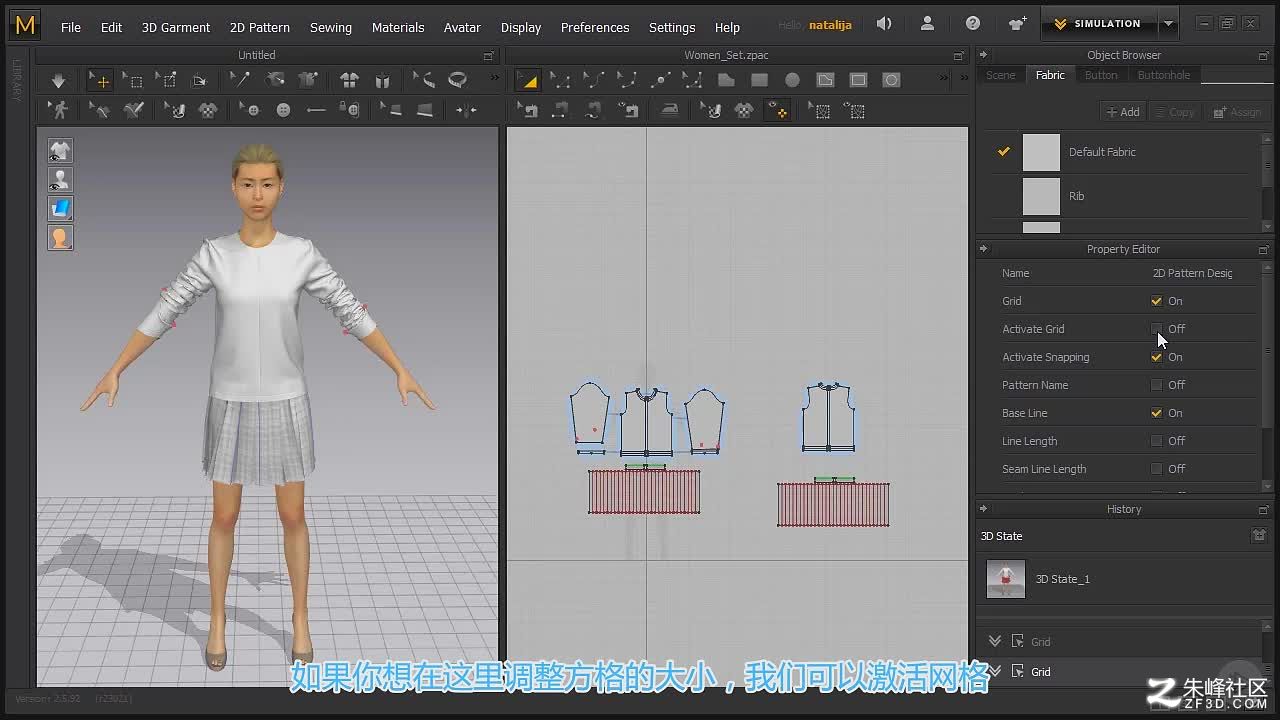Select the Edit Measure tape tool
The width and height of the screenshot is (1280, 720).
[423, 80]
